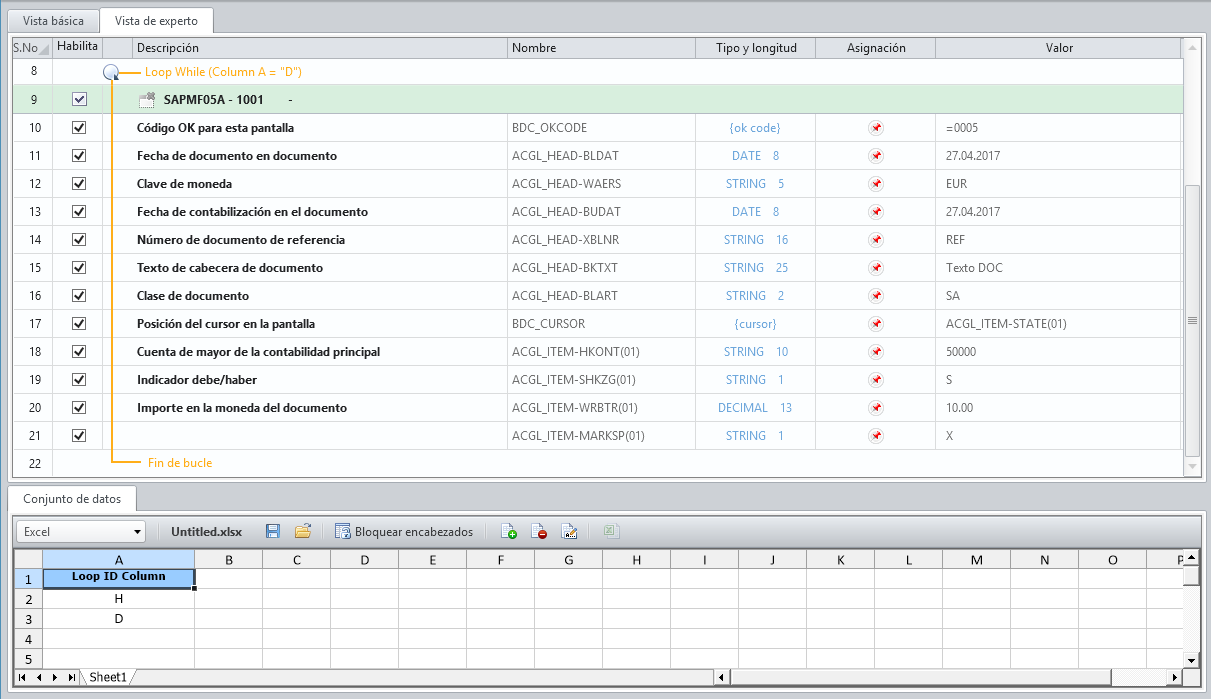Click the Loop While circular icon

click(x=112, y=72)
